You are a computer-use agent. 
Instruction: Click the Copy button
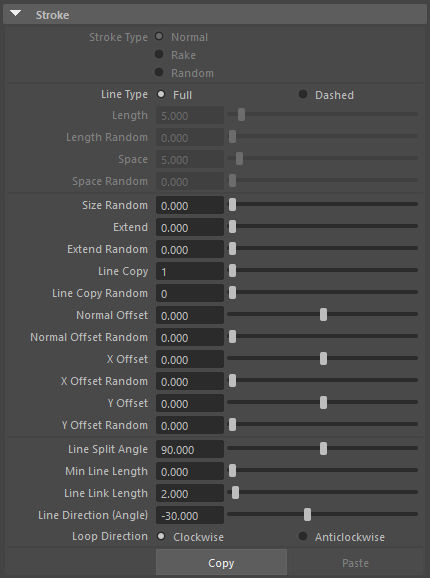(x=221, y=563)
